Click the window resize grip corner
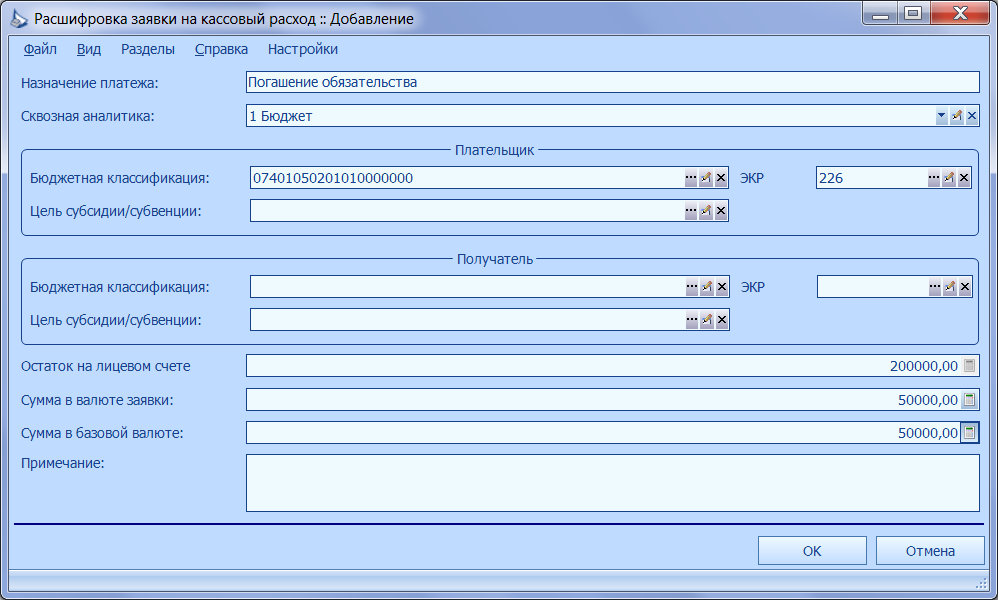 point(981,583)
